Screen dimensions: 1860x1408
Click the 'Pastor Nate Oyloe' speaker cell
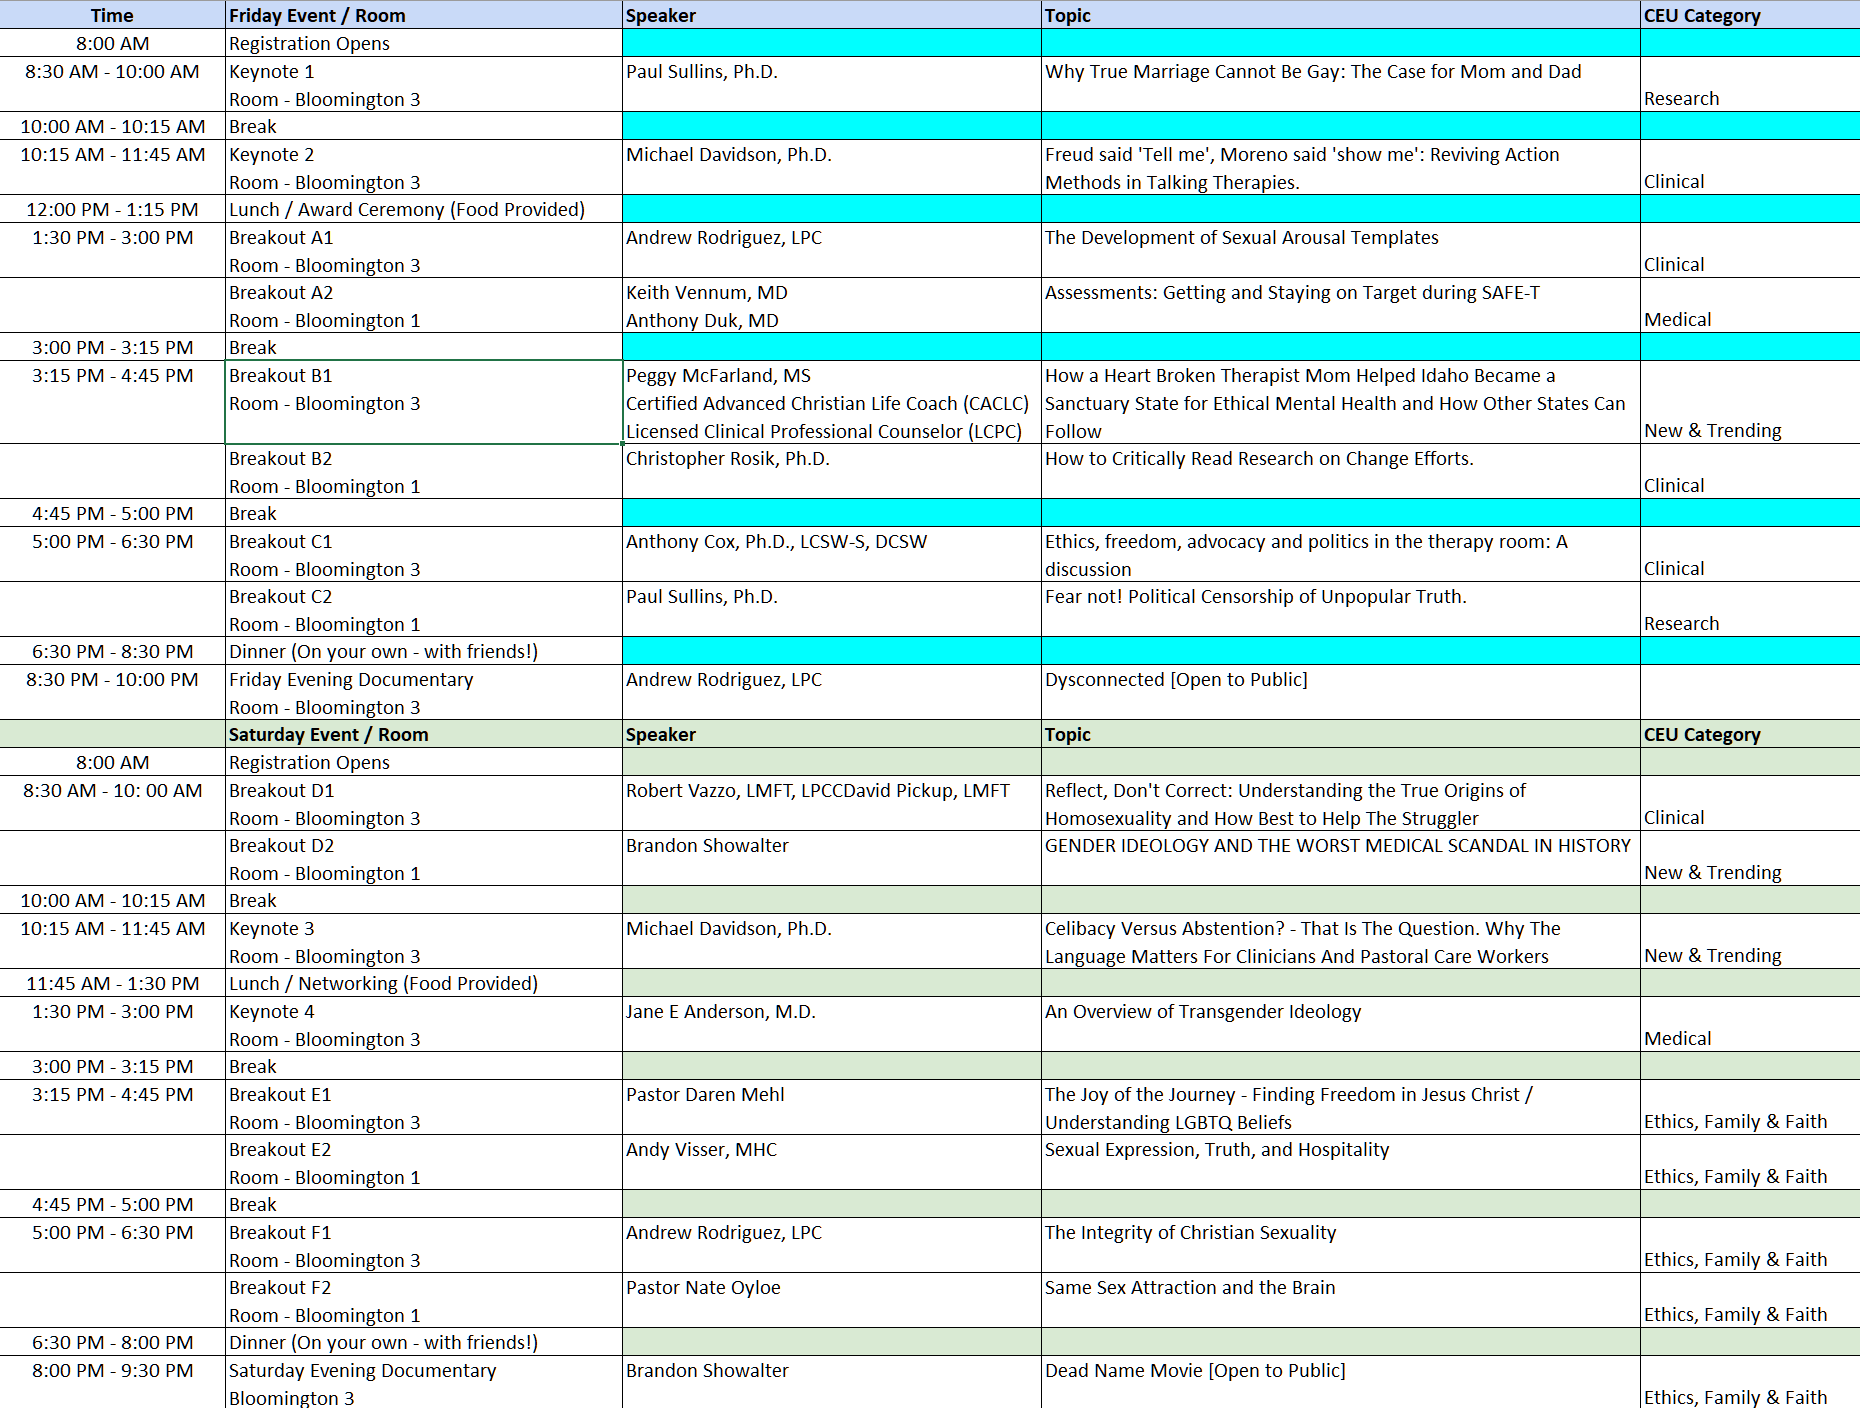pos(832,1300)
